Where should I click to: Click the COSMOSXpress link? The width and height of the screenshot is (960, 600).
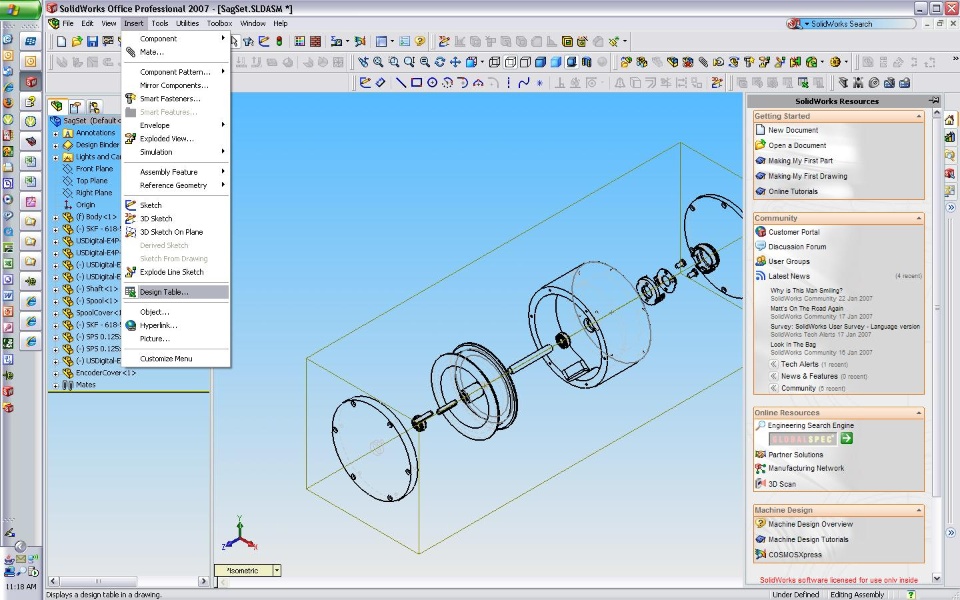click(795, 555)
